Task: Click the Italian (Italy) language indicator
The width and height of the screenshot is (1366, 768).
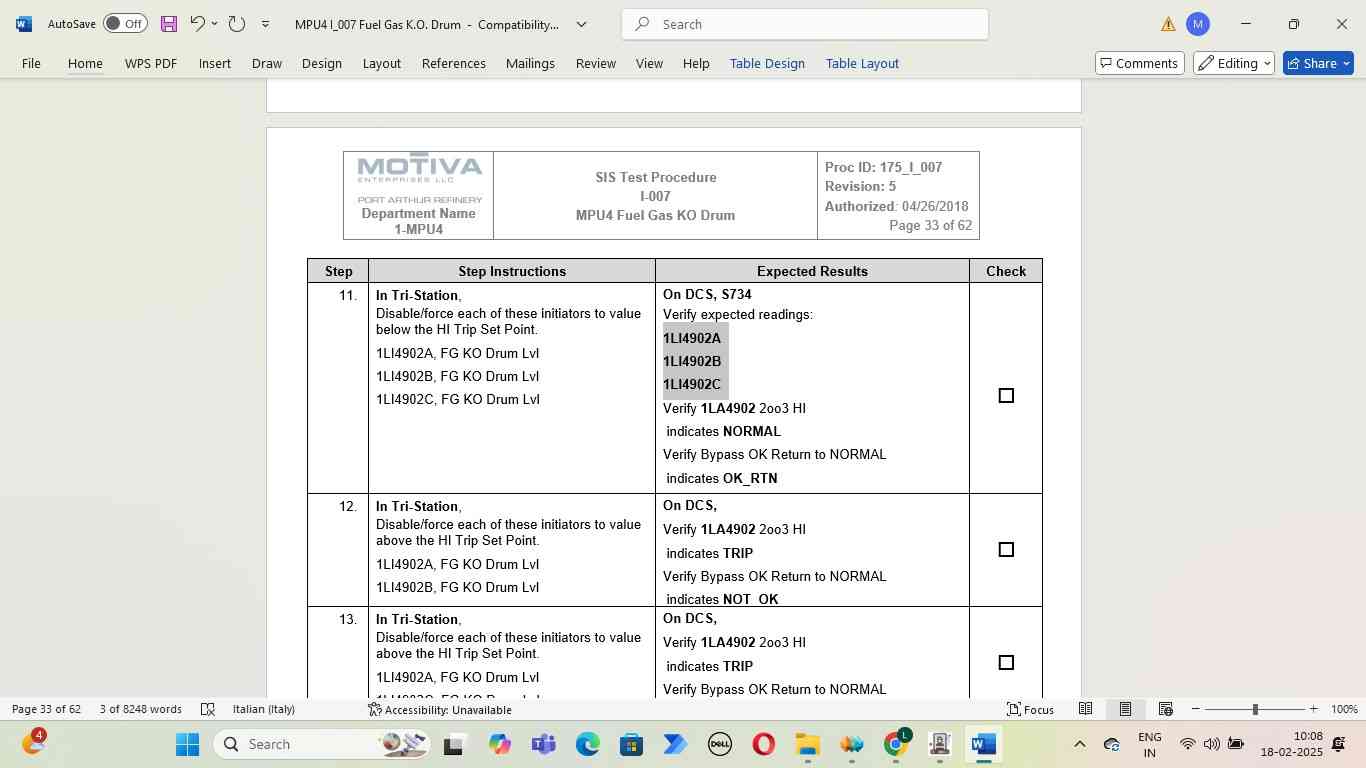Action: (x=264, y=709)
